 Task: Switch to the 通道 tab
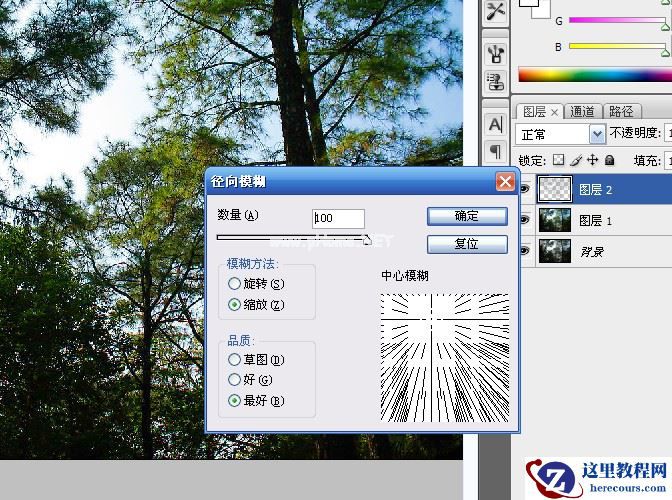point(582,112)
